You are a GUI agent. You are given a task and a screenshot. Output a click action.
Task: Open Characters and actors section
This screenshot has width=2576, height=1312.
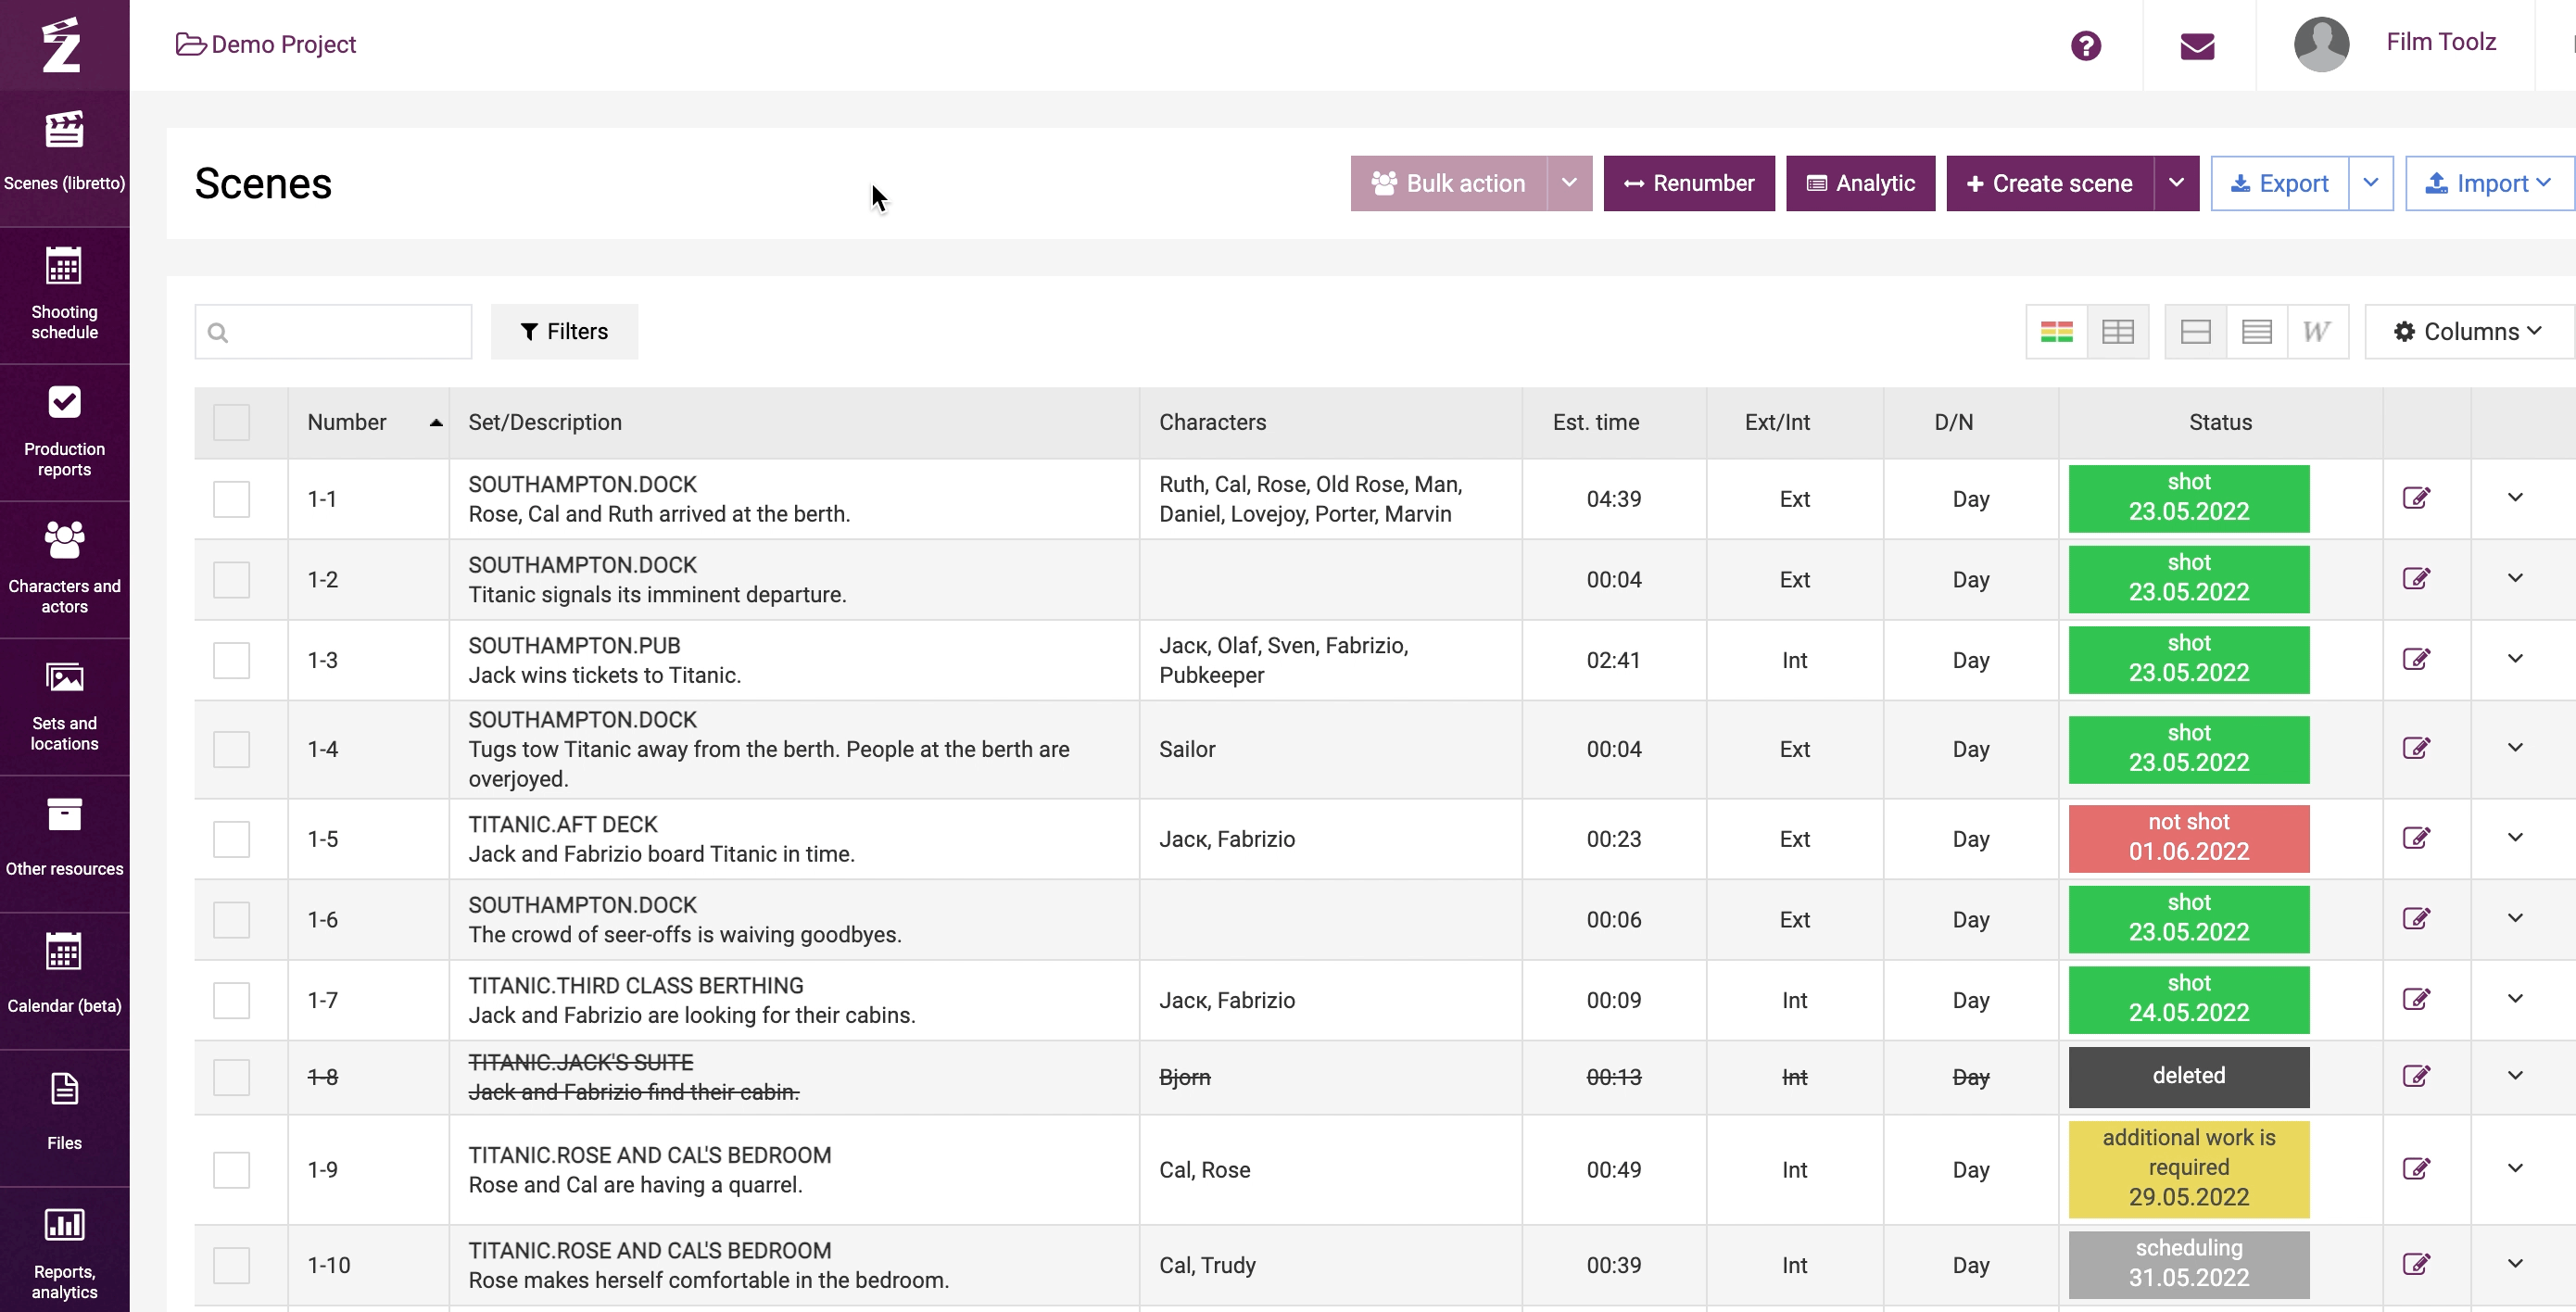(x=64, y=568)
